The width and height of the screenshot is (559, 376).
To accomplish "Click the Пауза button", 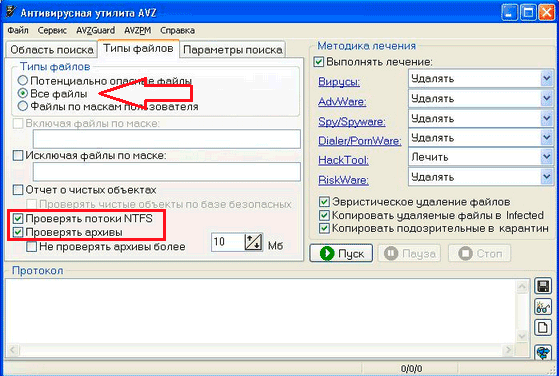I will (x=409, y=253).
